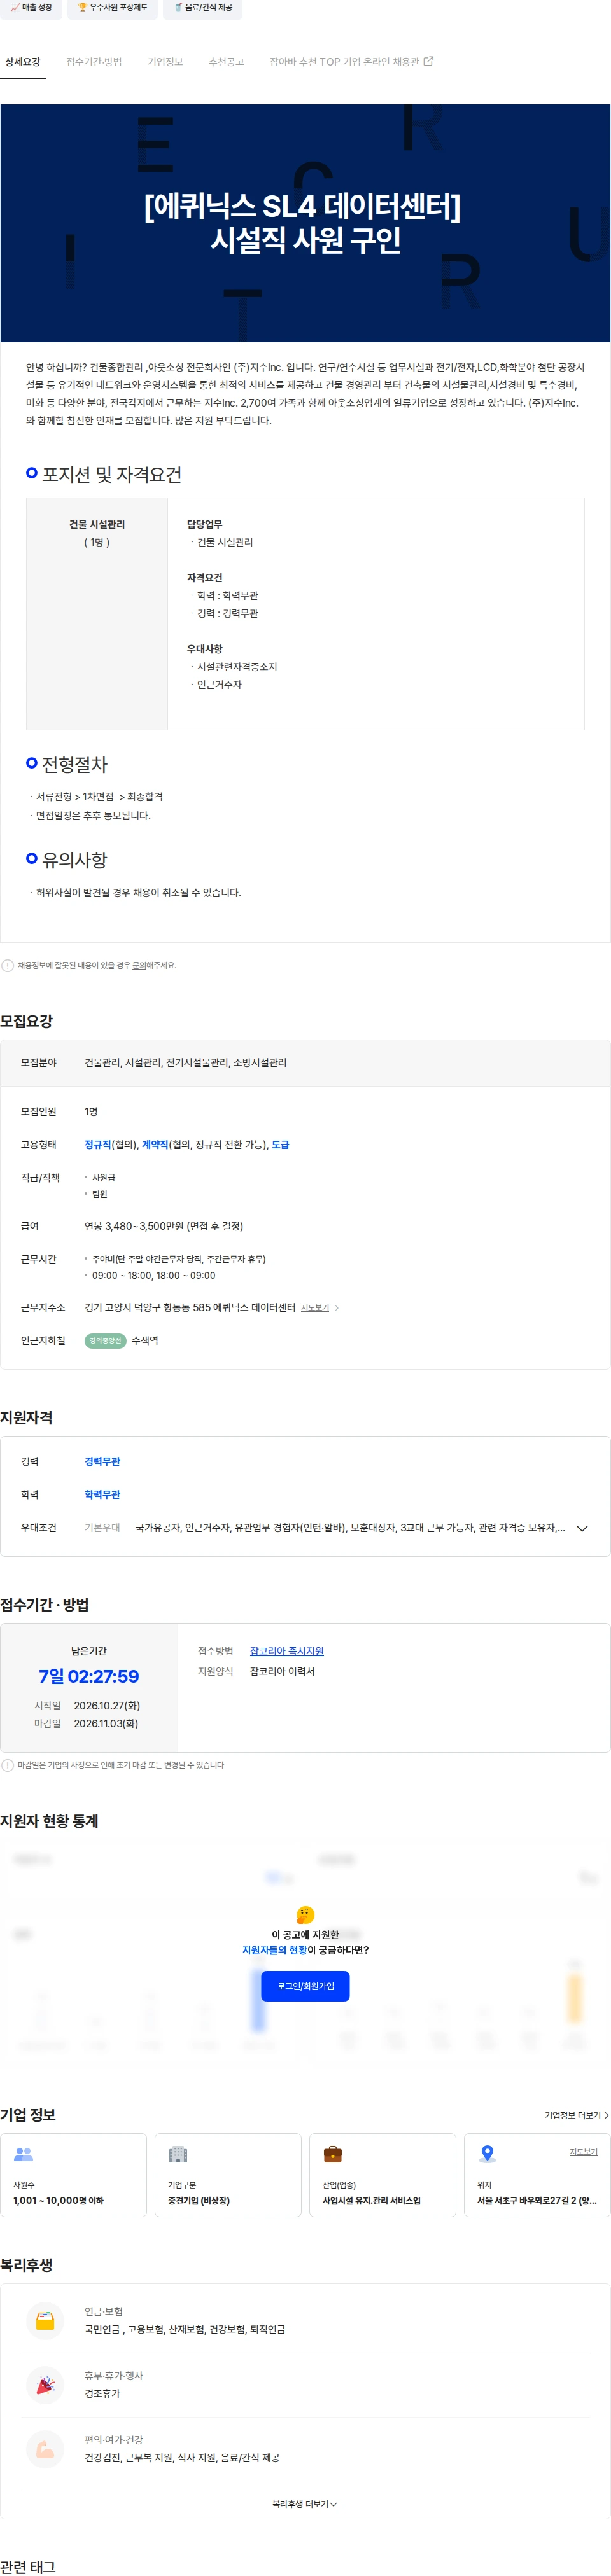Click the info icon beside 마감일은 기업의 사정

(x=8, y=1765)
